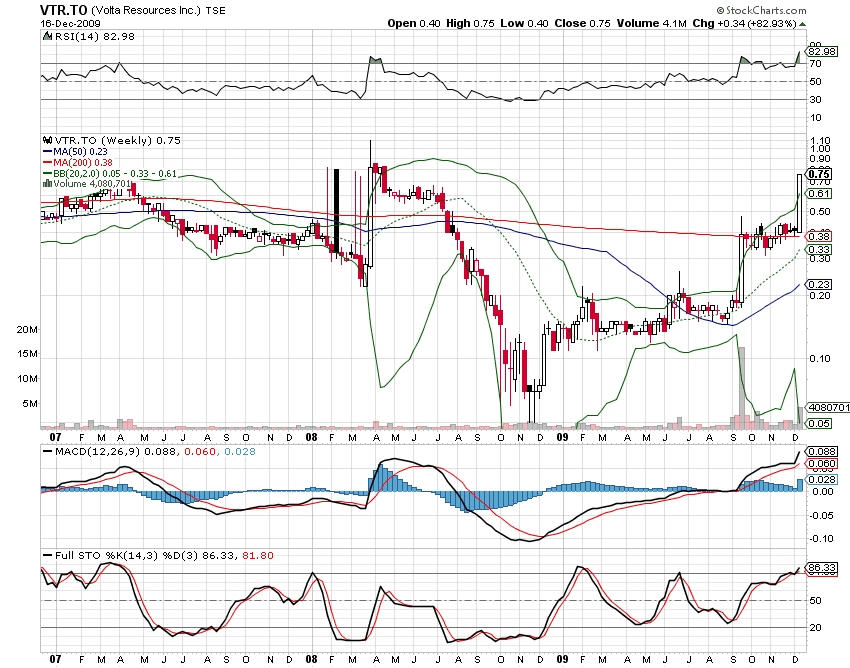Click the 86.33 stochastic value tag
This screenshot has width=850, height=668.
tap(822, 568)
